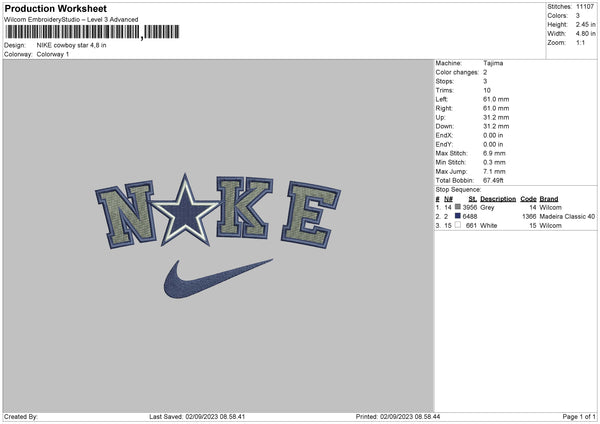Click the design name 'NIKE cowboy star 4,8 in'
This screenshot has height=424, width=600.
click(72, 45)
